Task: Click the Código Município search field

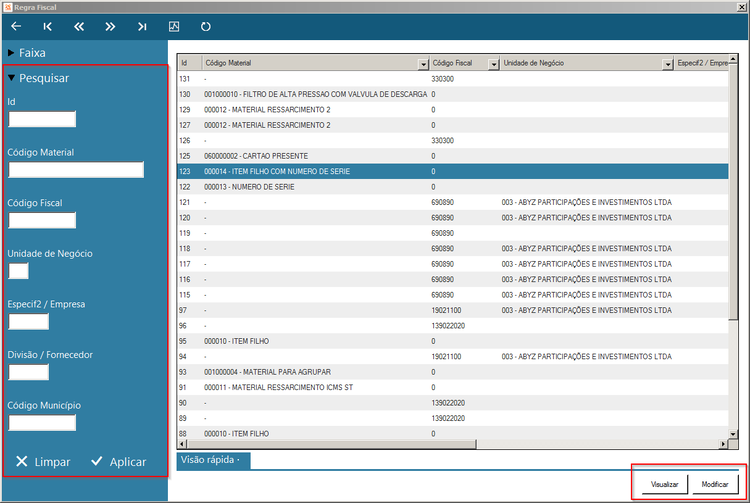Action: point(42,423)
